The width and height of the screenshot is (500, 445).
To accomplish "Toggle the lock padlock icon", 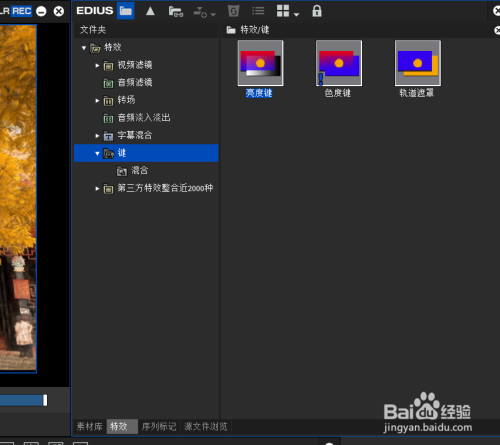I will coord(317,11).
